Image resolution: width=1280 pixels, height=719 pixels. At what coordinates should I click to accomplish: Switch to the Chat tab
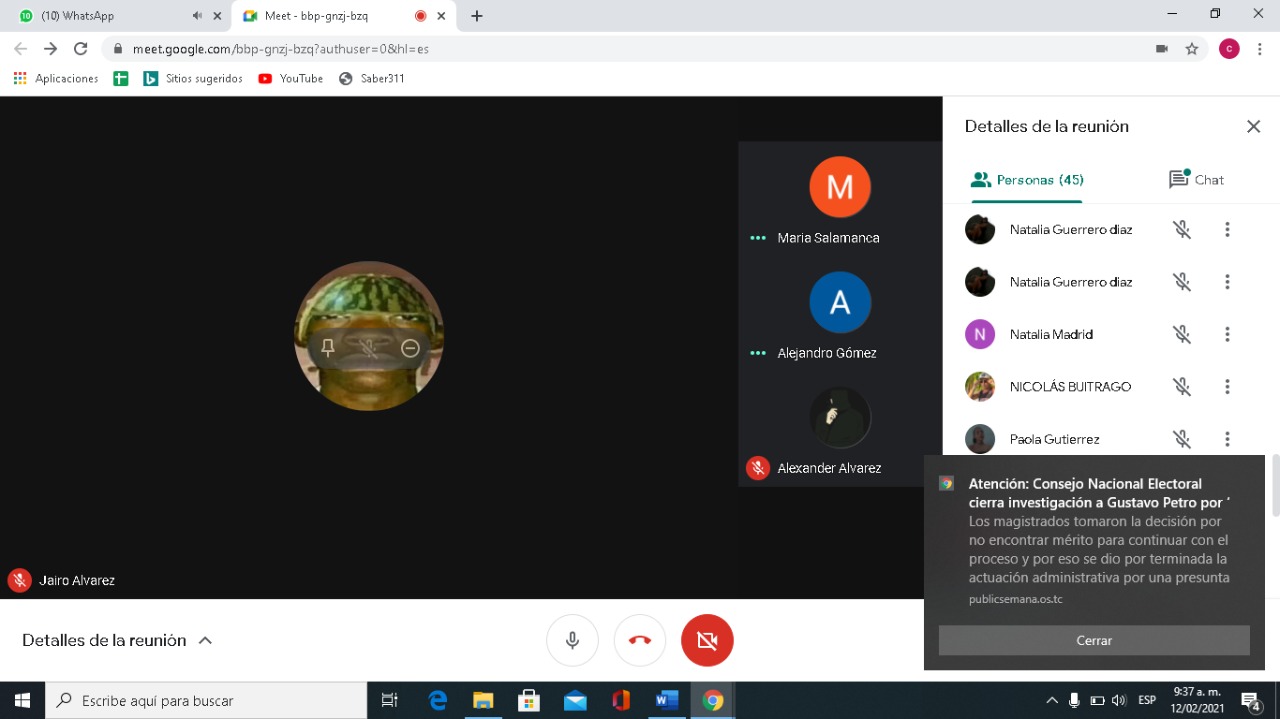pos(1196,180)
